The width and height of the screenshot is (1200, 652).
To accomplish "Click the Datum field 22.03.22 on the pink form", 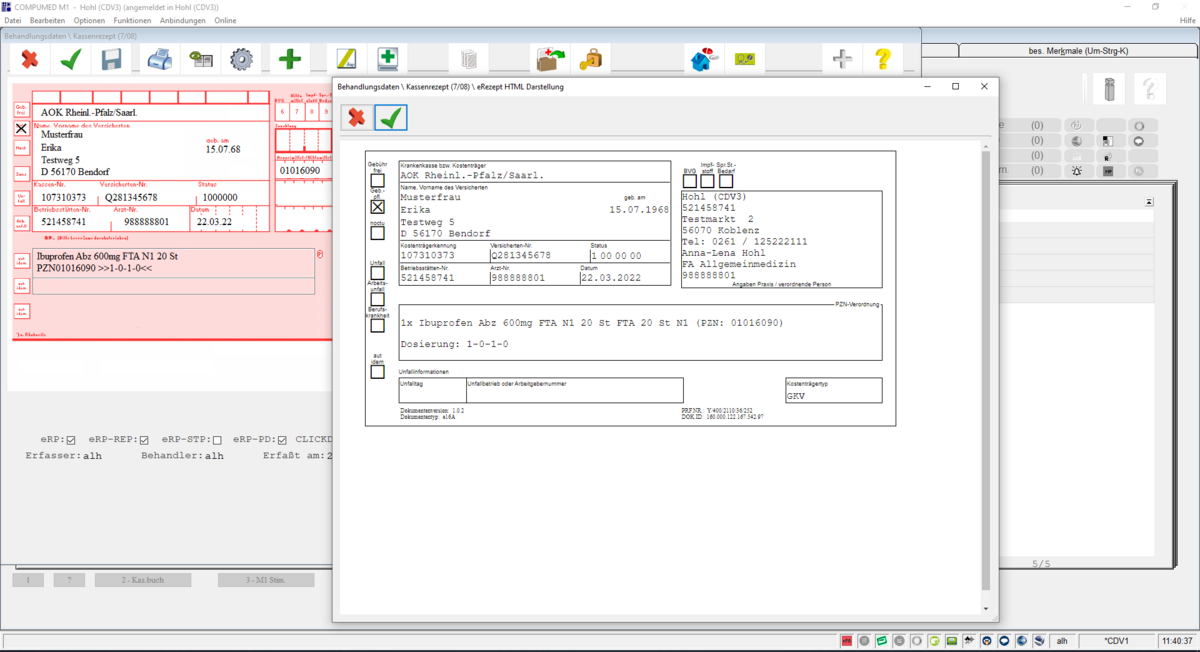I will click(x=214, y=222).
